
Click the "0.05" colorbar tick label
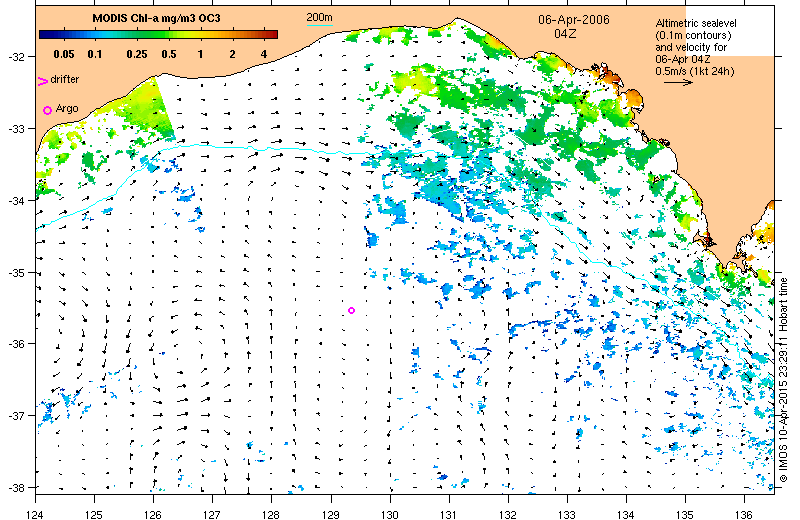tap(64, 54)
